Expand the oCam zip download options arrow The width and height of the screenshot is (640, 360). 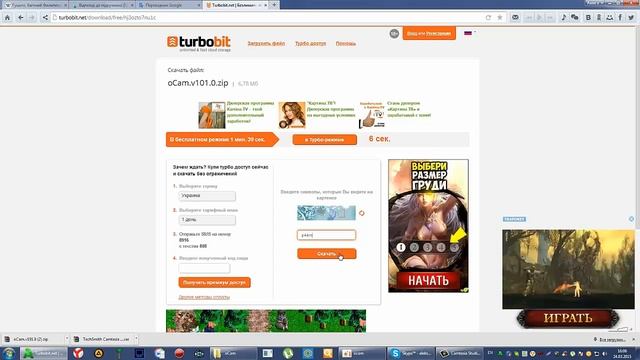(67, 339)
